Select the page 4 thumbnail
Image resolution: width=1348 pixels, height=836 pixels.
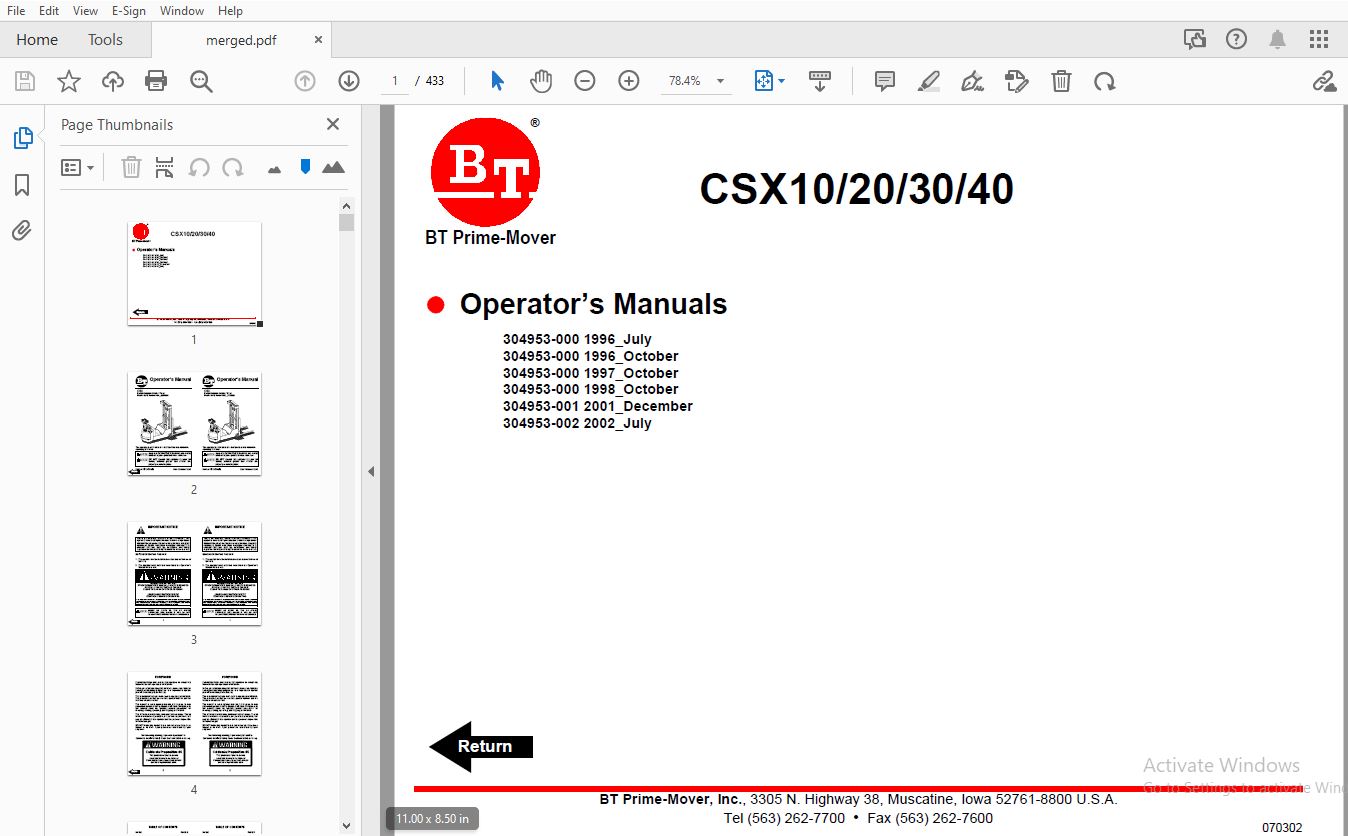194,723
